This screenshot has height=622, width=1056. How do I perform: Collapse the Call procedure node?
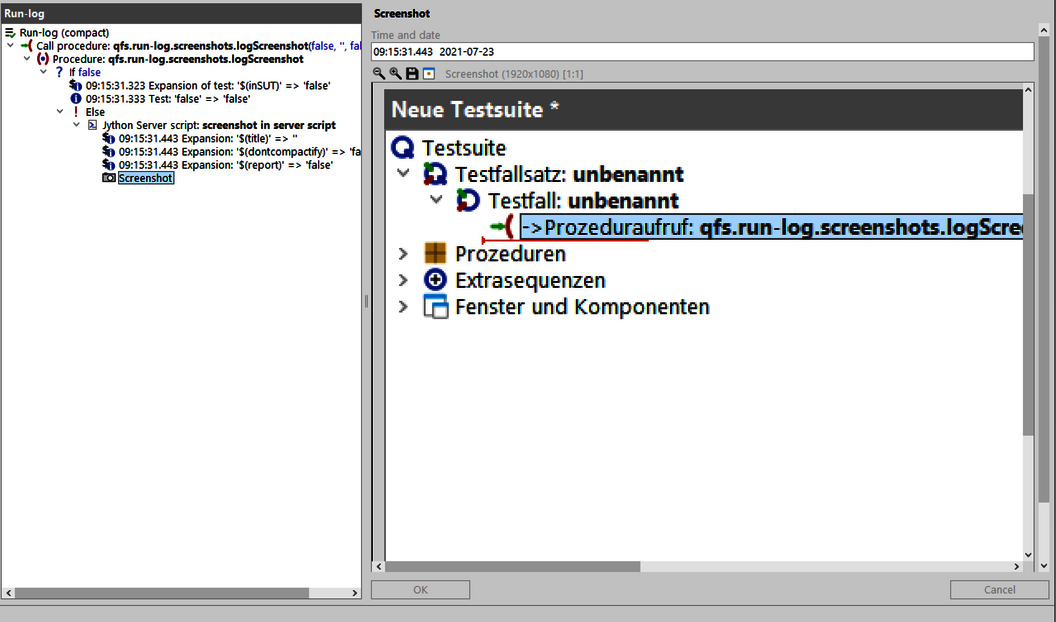(x=10, y=46)
